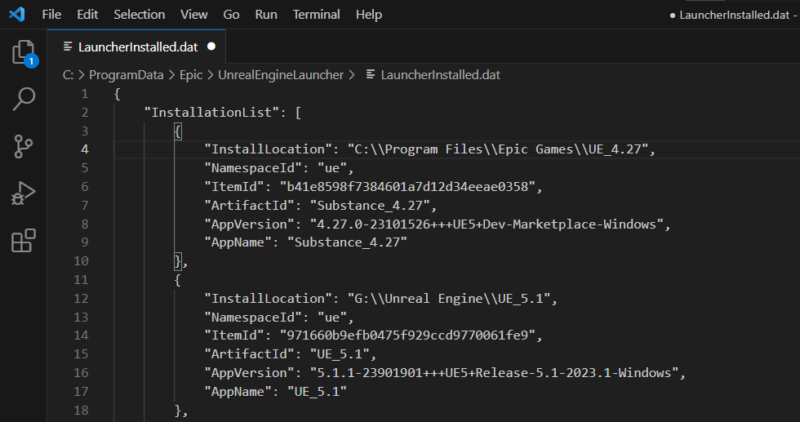Screen dimensions: 800x422
Task: Click the ItemId value 971660b9efb0475f929ccd9770061fe9
Action: pyautogui.click(x=407, y=335)
